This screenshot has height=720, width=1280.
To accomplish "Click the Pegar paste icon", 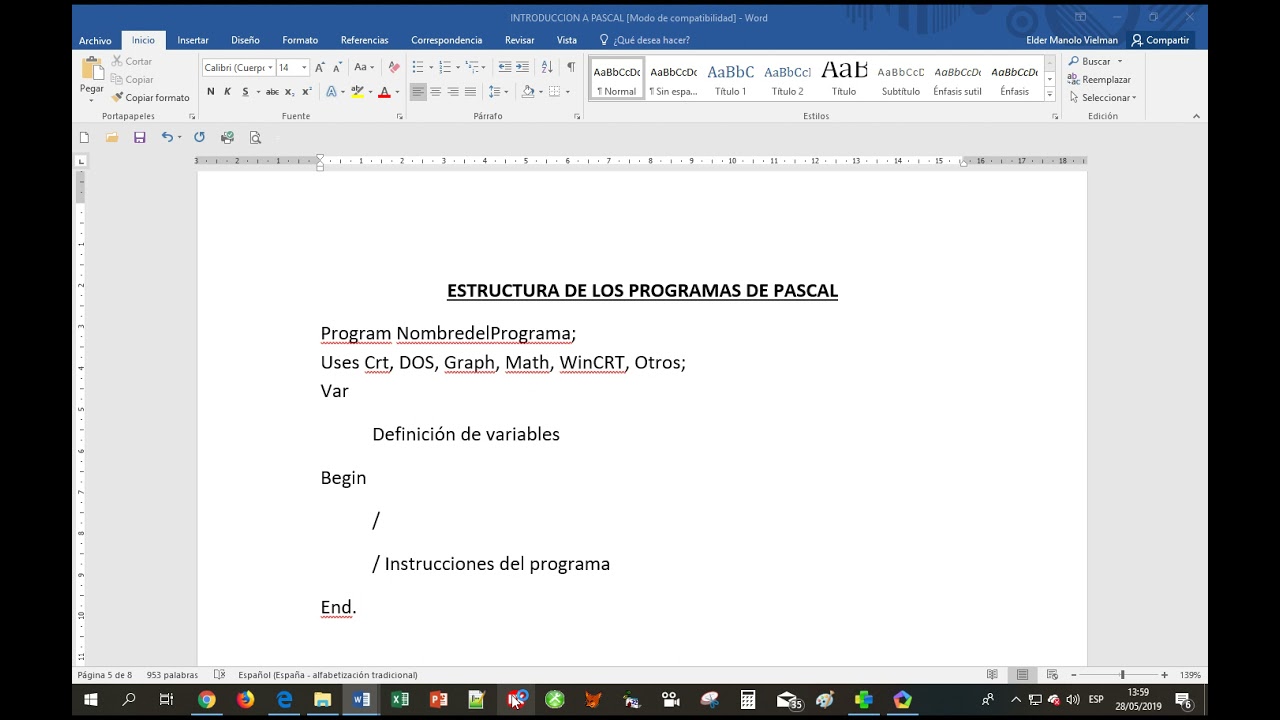I will (x=92, y=70).
